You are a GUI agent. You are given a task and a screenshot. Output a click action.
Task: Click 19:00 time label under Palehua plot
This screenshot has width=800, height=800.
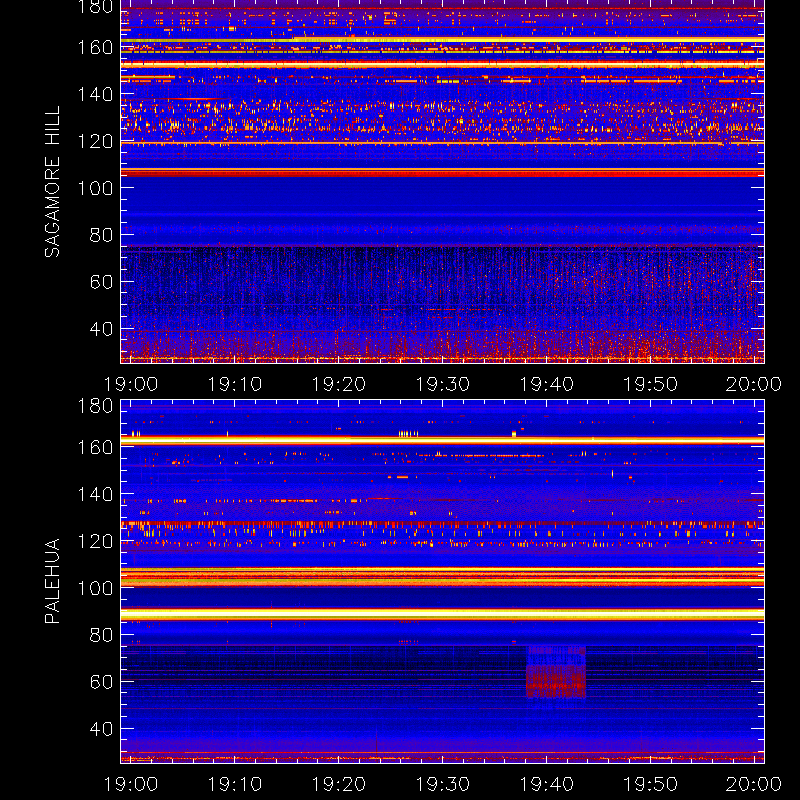coord(131,784)
